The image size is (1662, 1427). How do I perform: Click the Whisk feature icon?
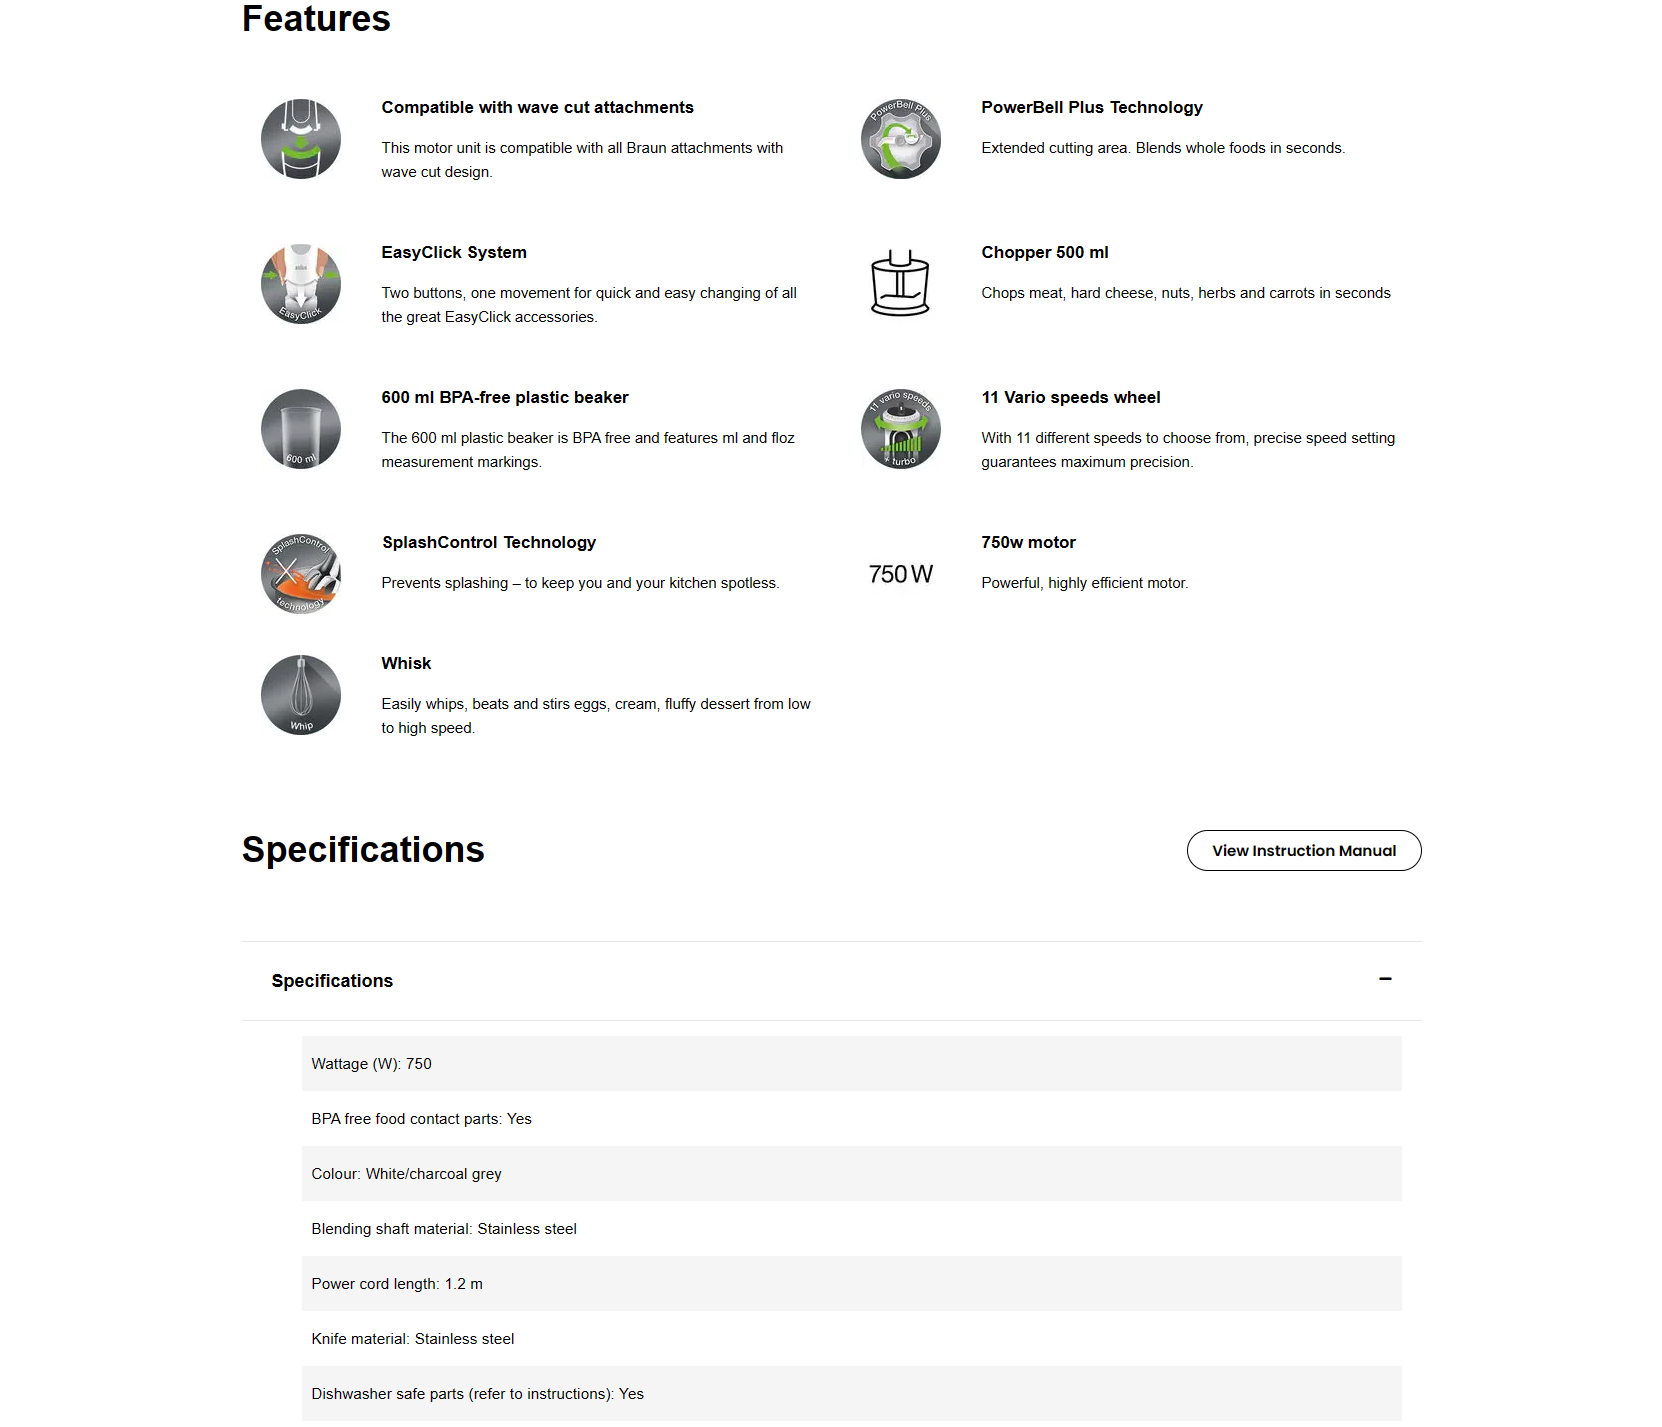pyautogui.click(x=301, y=695)
